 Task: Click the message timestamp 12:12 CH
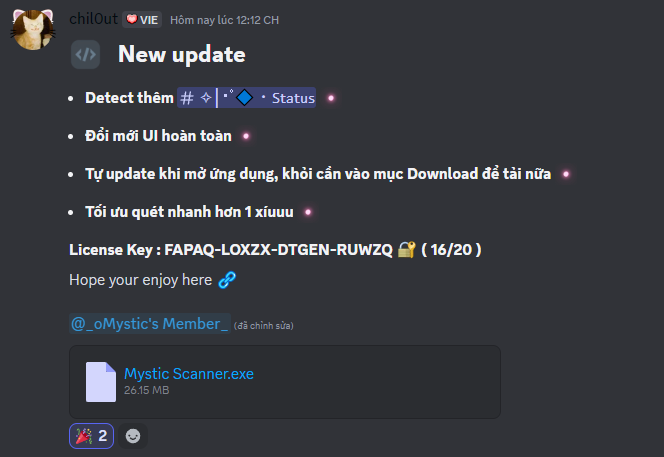click(x=224, y=20)
